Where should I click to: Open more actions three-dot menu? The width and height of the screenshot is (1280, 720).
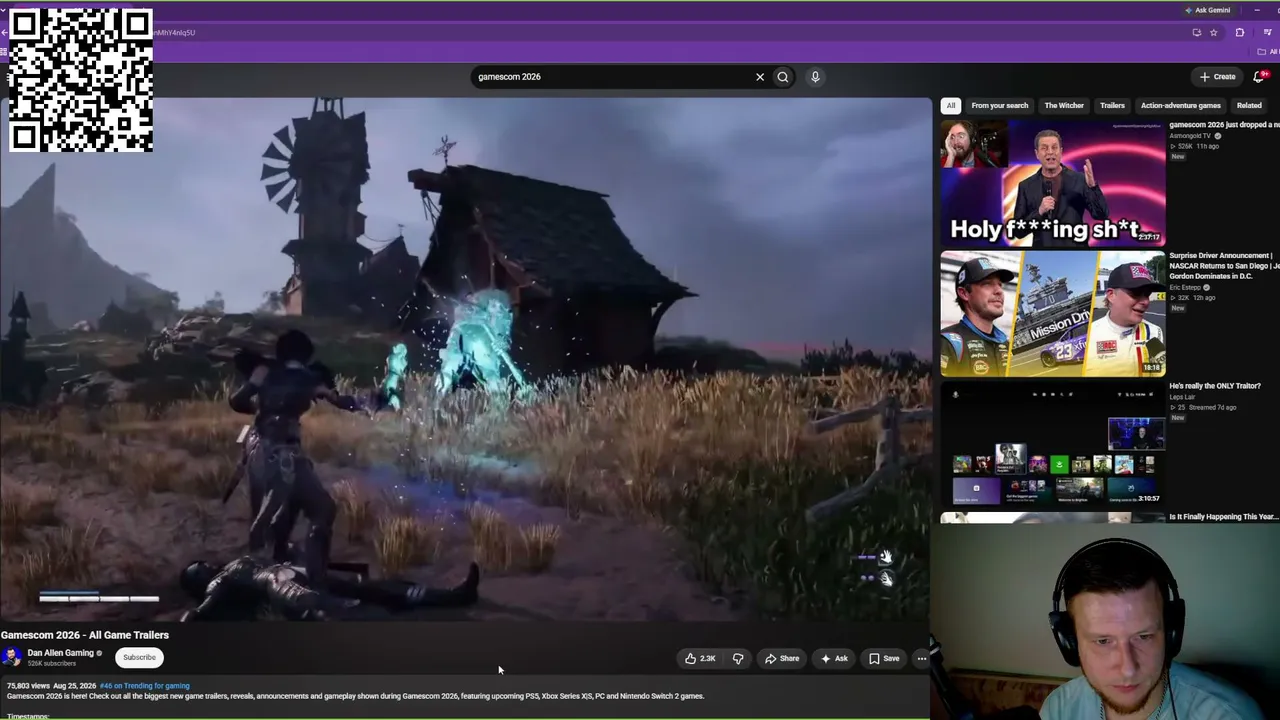[x=922, y=658]
